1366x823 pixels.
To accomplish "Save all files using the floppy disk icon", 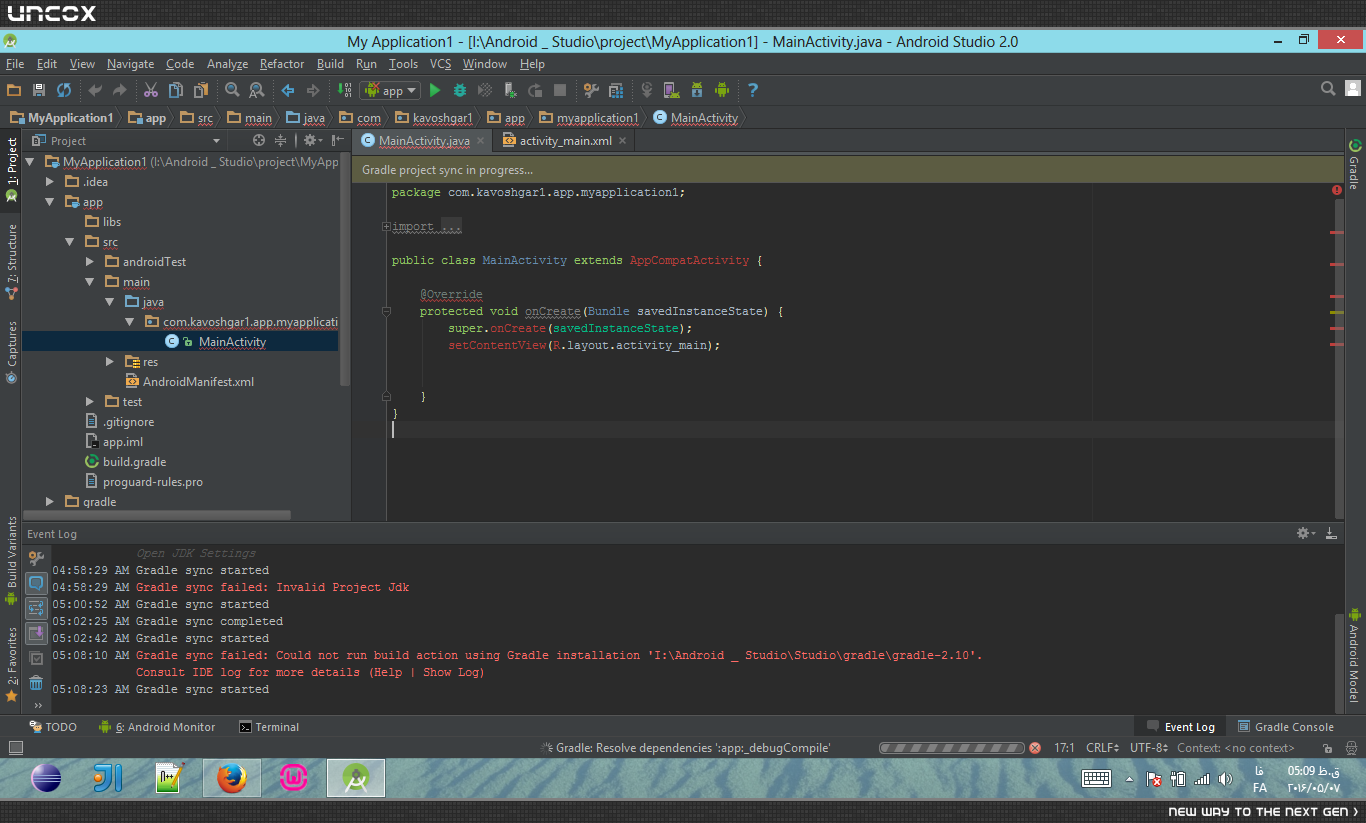I will [39, 90].
